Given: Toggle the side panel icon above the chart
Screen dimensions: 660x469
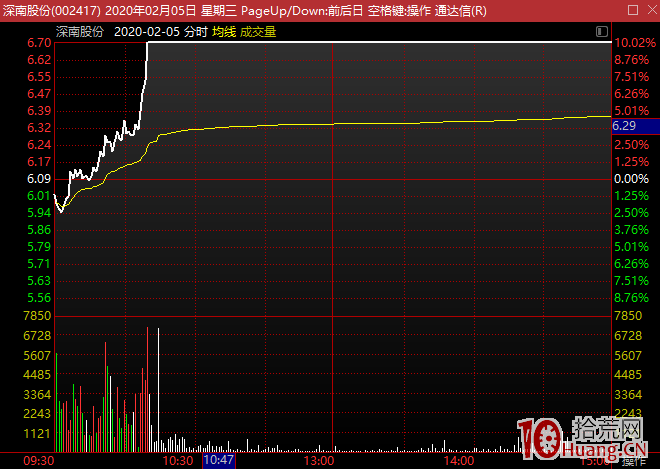Looking at the screenshot, I should [x=602, y=32].
